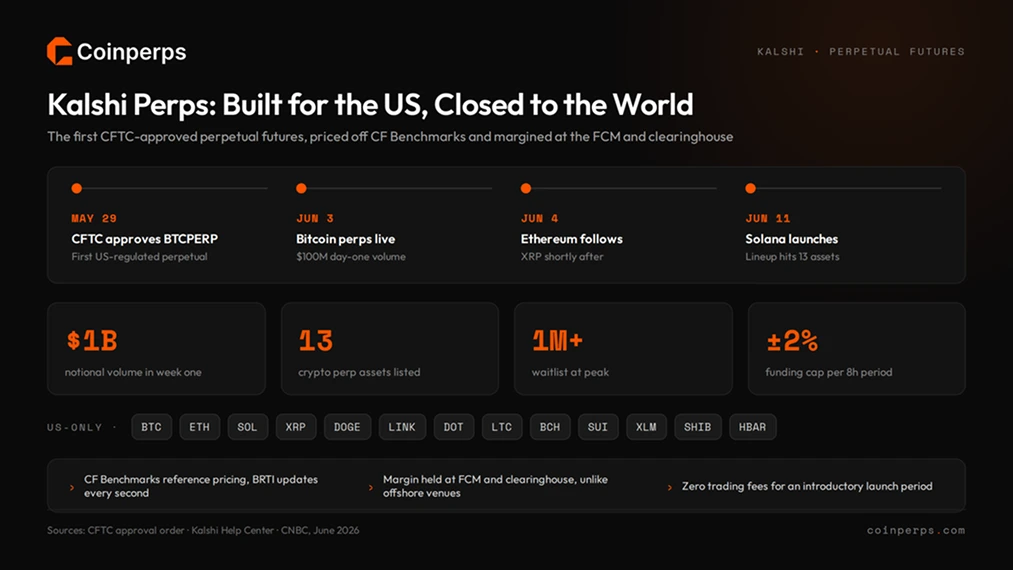Image resolution: width=1013 pixels, height=570 pixels.
Task: Select the BCH asset chip
Action: point(550,427)
